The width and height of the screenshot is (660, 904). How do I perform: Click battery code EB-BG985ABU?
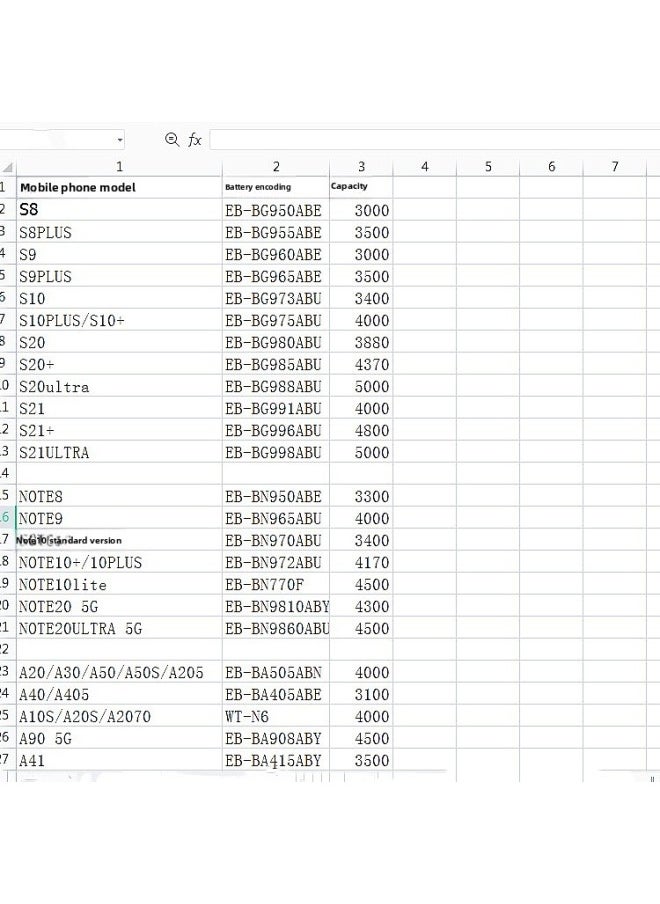[276, 364]
